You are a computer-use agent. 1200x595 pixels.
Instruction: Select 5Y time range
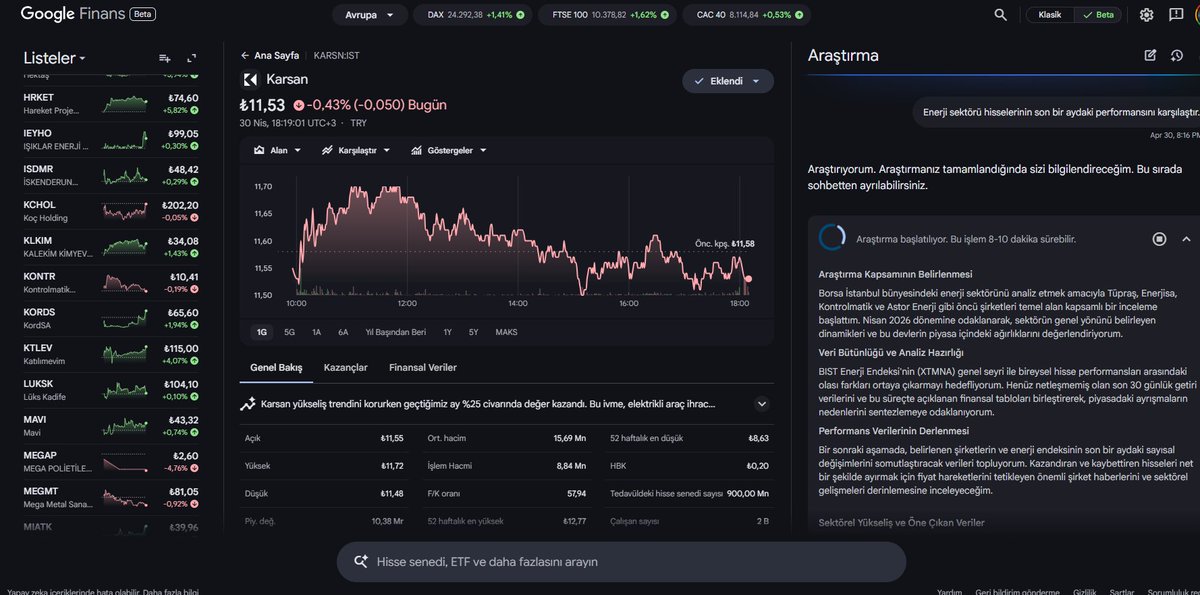coord(473,332)
